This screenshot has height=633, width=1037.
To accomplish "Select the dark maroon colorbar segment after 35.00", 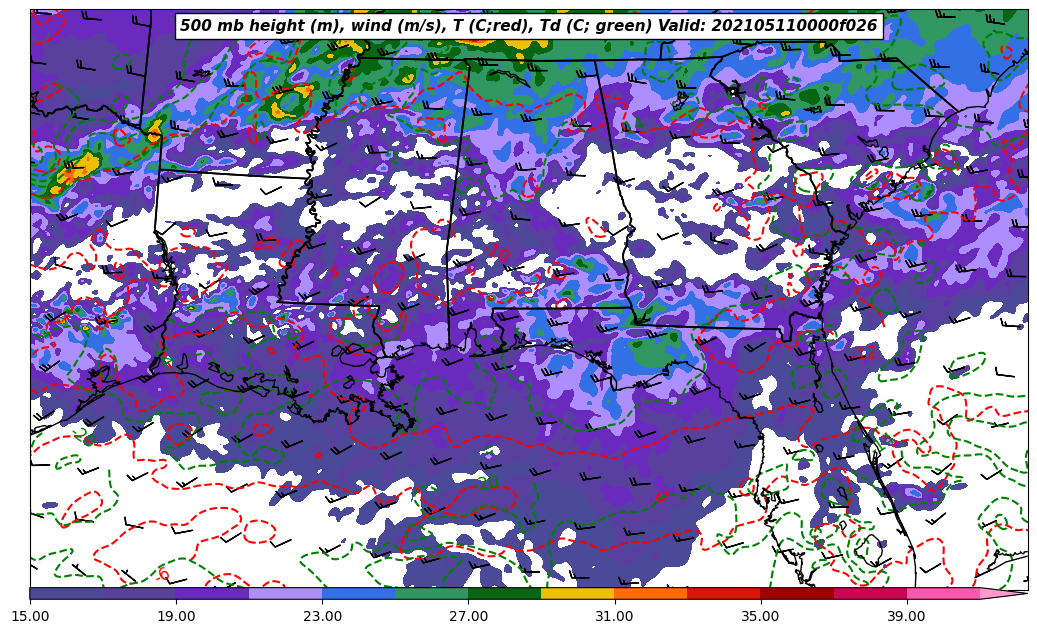I will coord(797,593).
